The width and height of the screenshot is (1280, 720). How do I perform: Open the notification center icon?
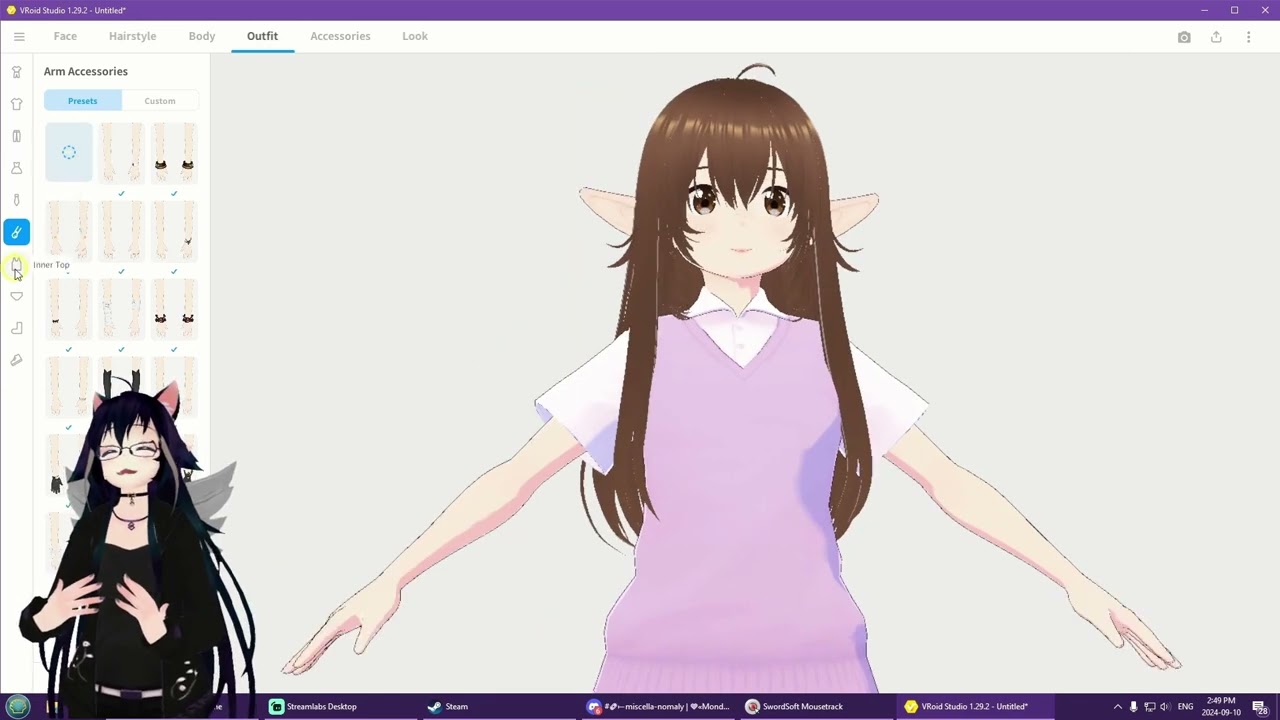tap(1260, 707)
